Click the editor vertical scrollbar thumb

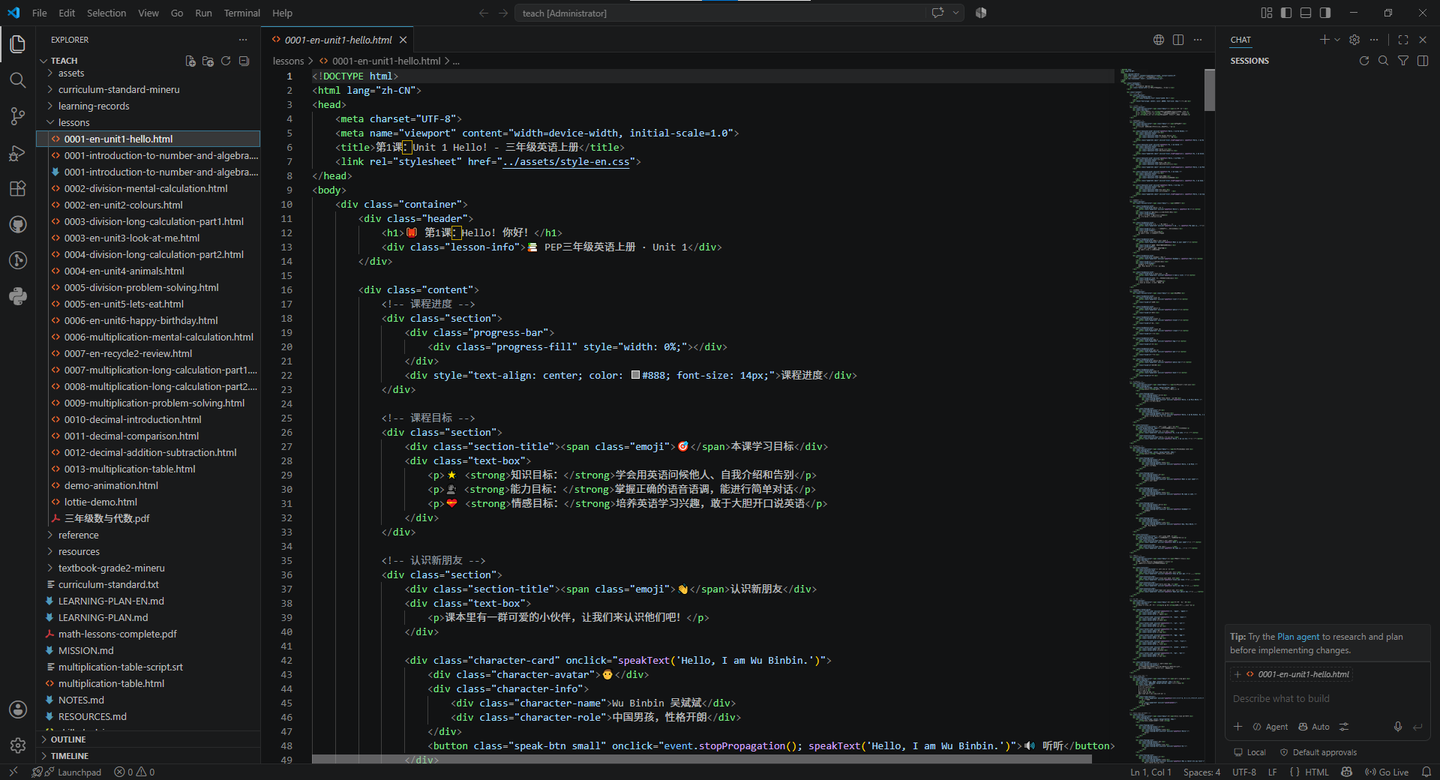coord(1209,90)
